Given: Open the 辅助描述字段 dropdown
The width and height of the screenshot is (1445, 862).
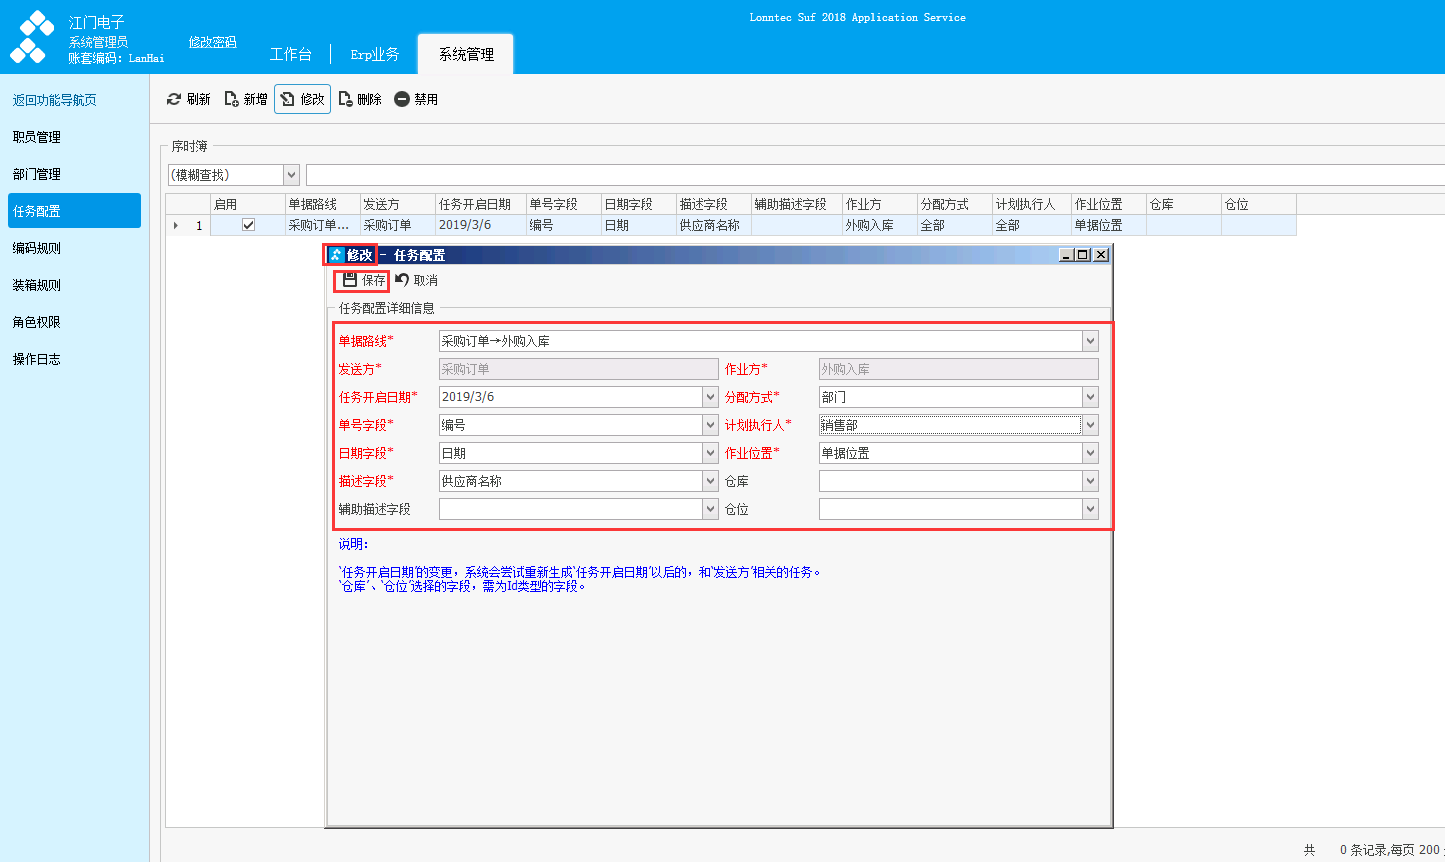Looking at the screenshot, I should [x=710, y=509].
